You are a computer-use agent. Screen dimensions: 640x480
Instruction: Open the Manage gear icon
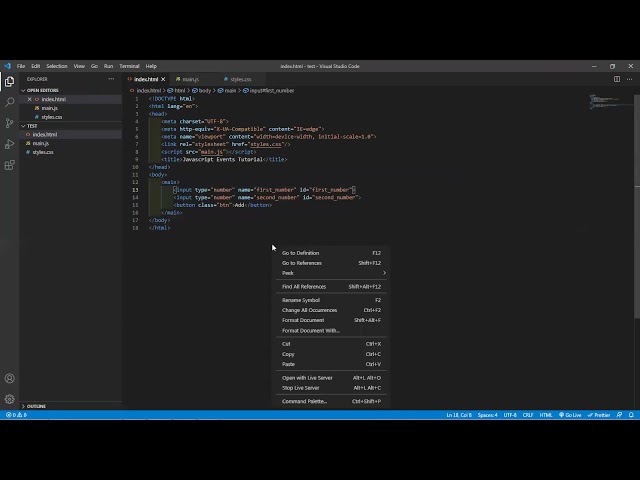click(9, 399)
